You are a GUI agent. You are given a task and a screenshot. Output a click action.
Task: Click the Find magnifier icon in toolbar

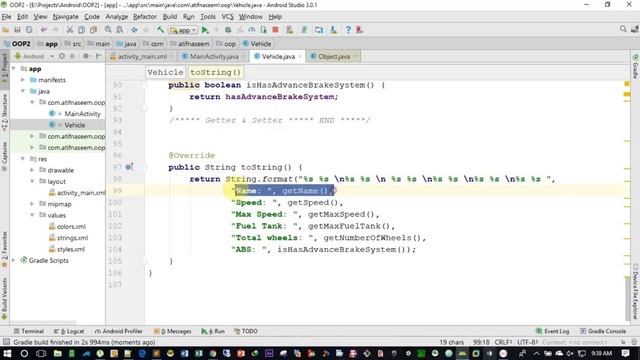pos(108,30)
